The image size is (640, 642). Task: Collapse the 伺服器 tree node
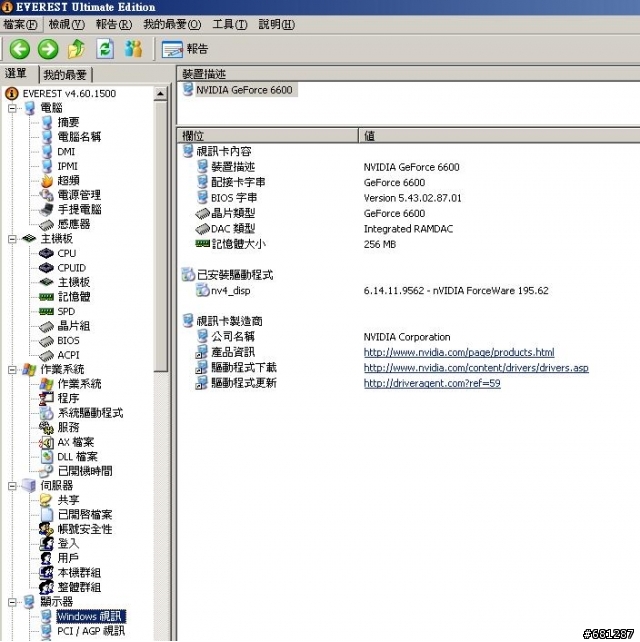(x=12, y=486)
